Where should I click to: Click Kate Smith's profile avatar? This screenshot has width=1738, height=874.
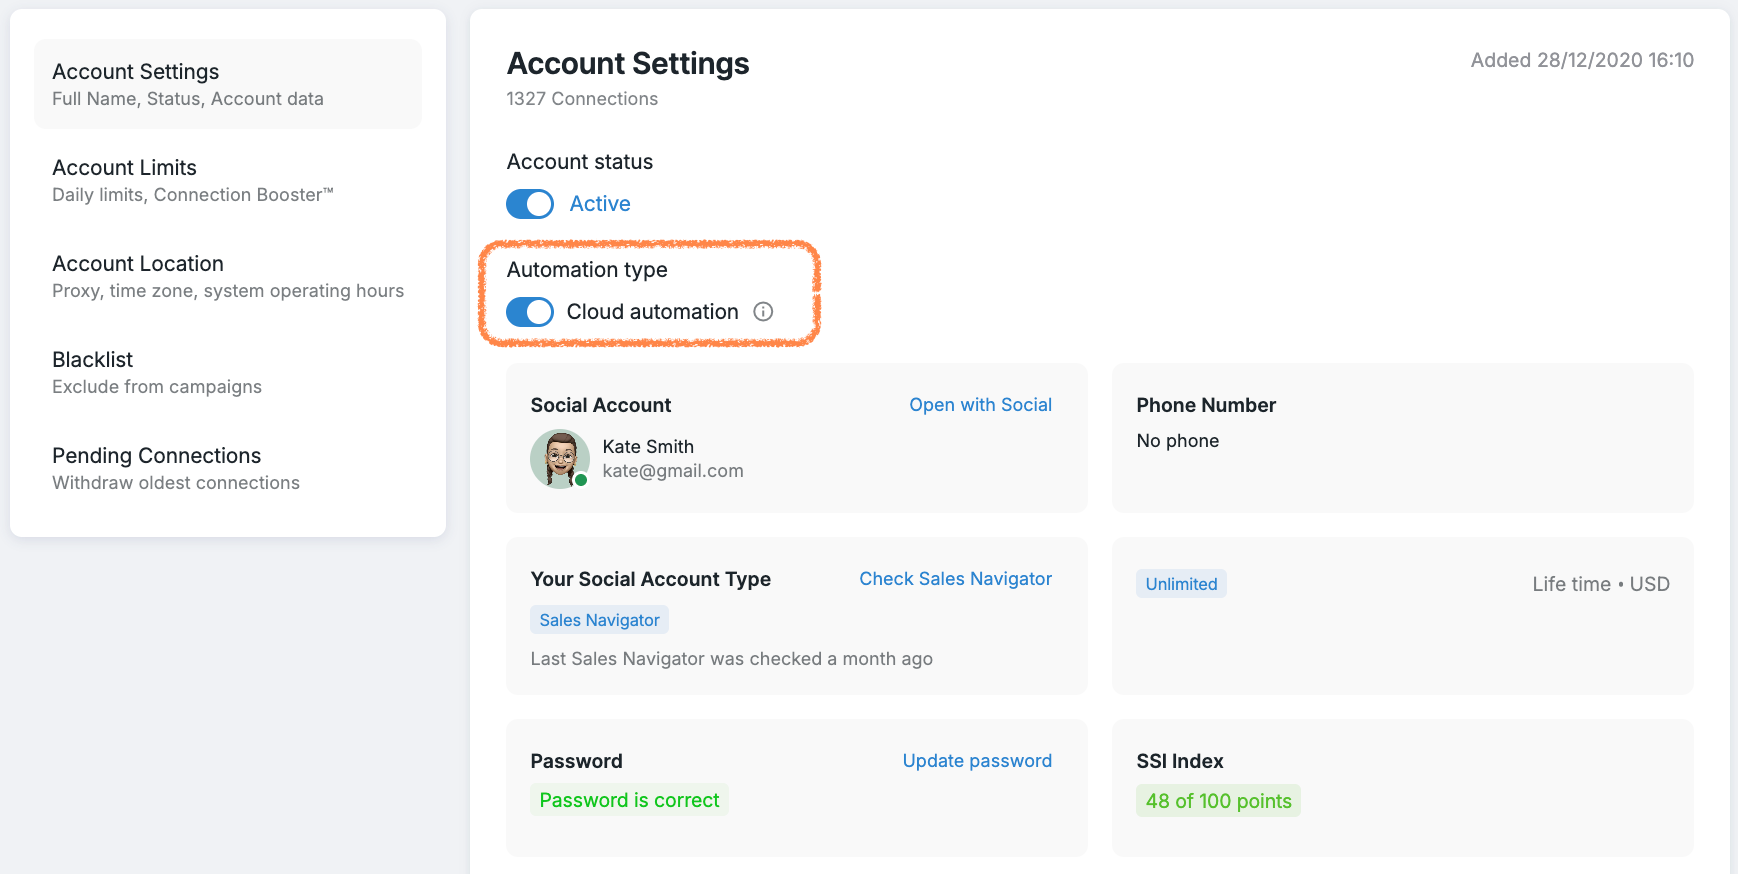[x=560, y=459]
